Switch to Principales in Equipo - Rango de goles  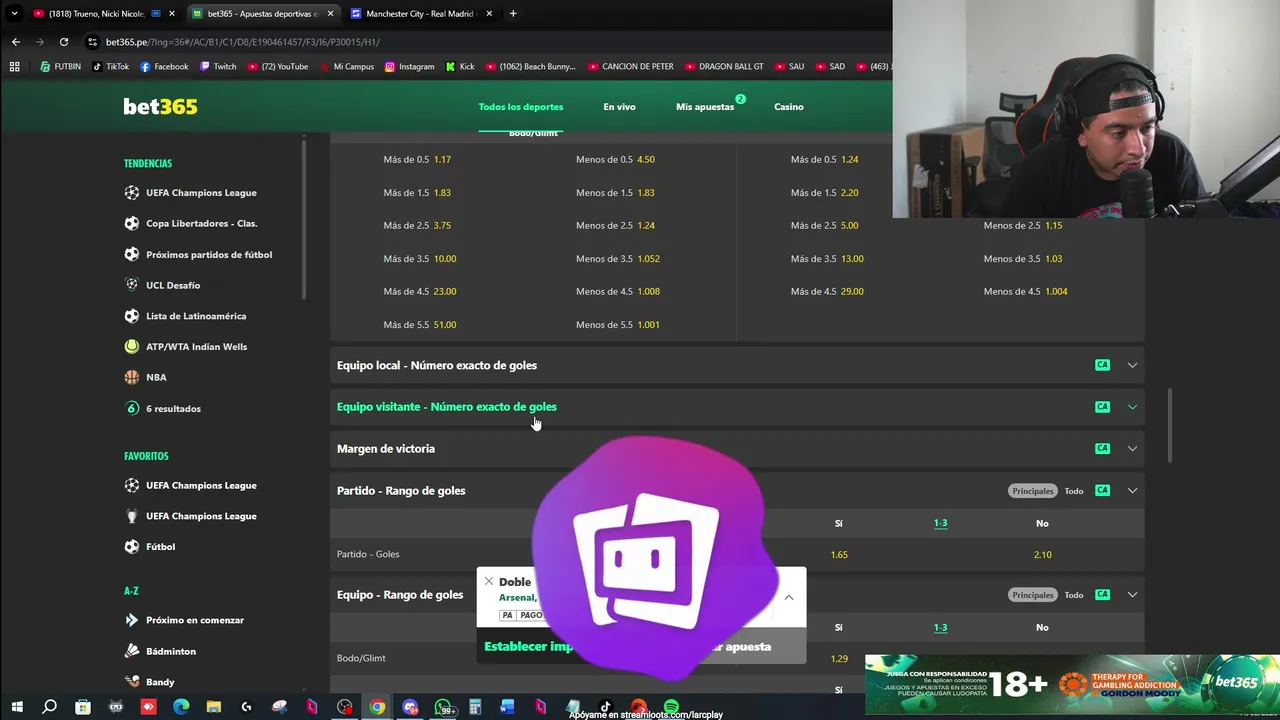tap(1032, 595)
